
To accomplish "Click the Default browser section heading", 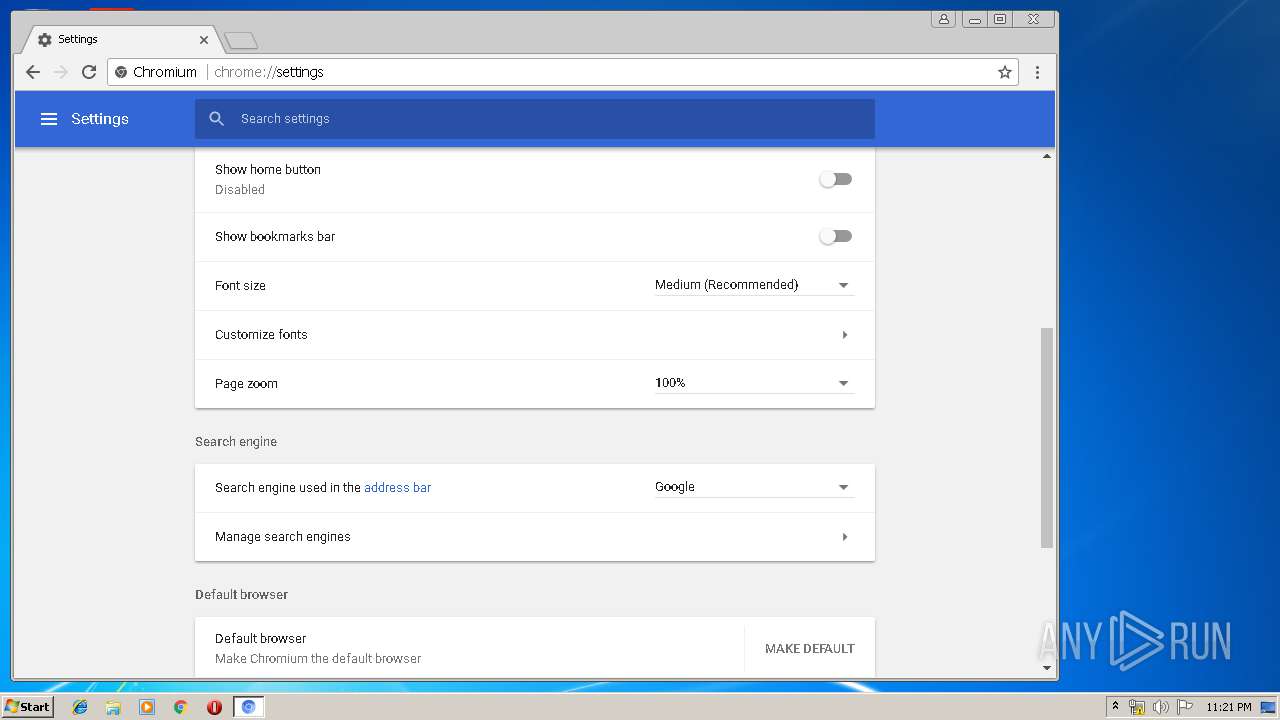I will tap(241, 595).
